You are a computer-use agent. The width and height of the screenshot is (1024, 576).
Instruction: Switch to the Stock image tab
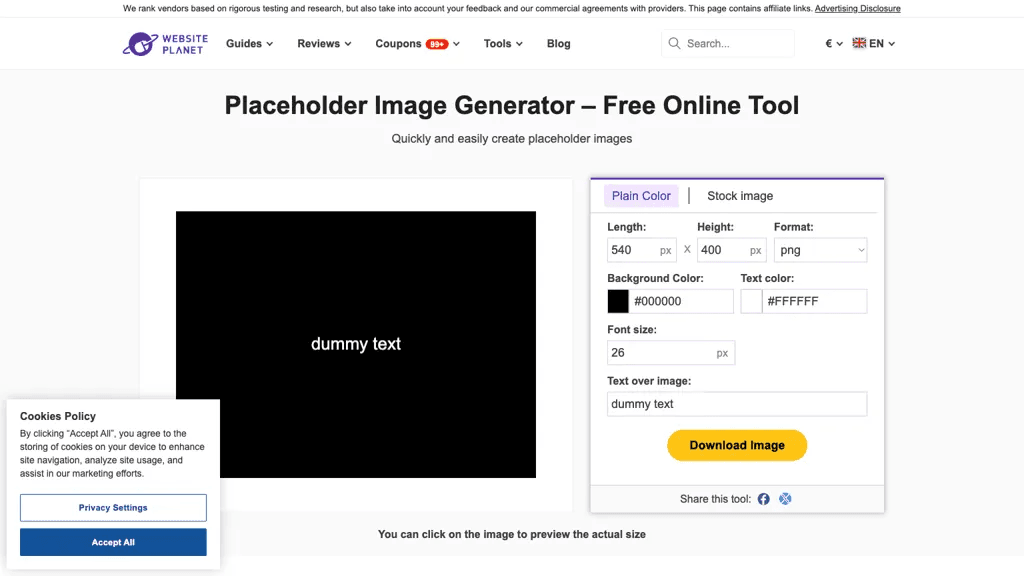[740, 196]
